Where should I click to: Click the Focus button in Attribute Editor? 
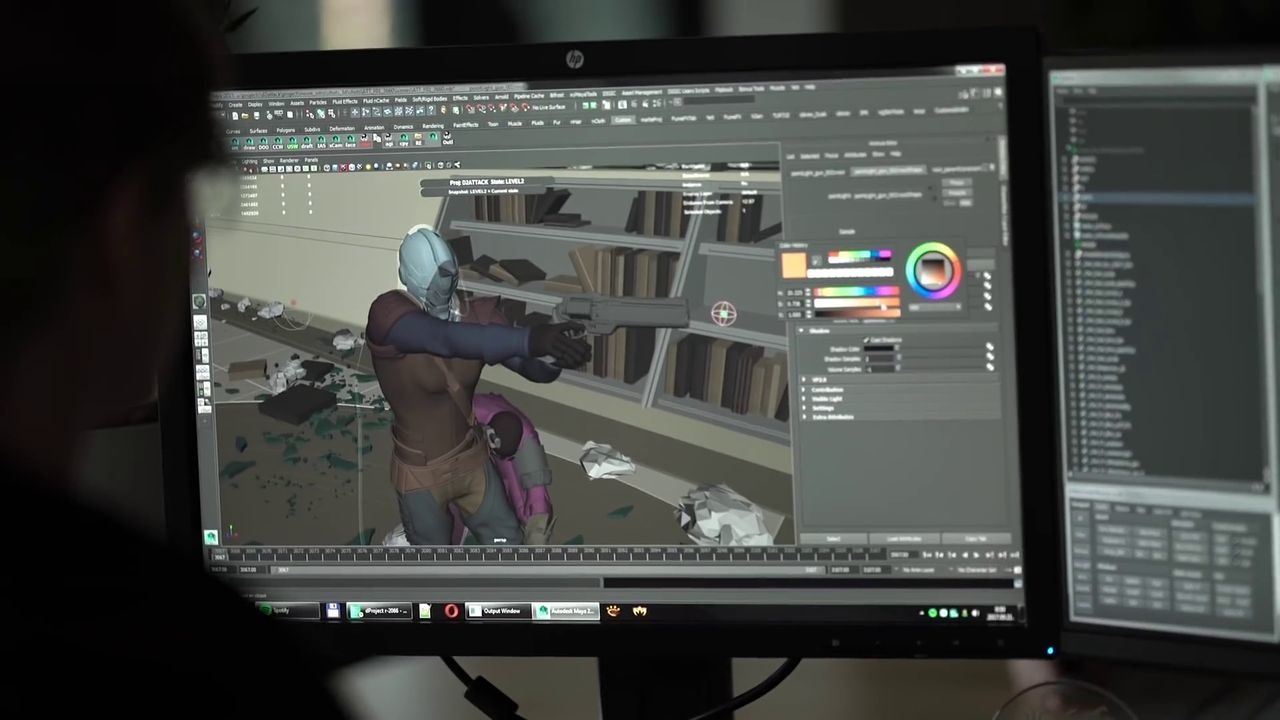coord(956,182)
